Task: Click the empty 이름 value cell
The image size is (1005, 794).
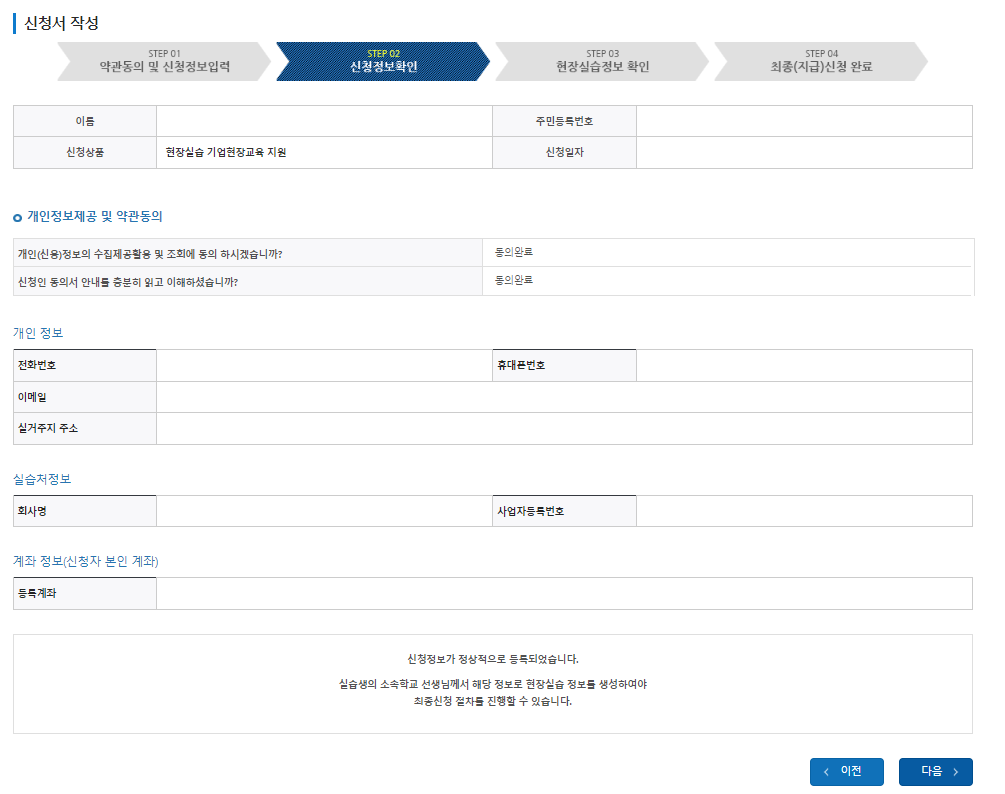Action: pos(324,121)
